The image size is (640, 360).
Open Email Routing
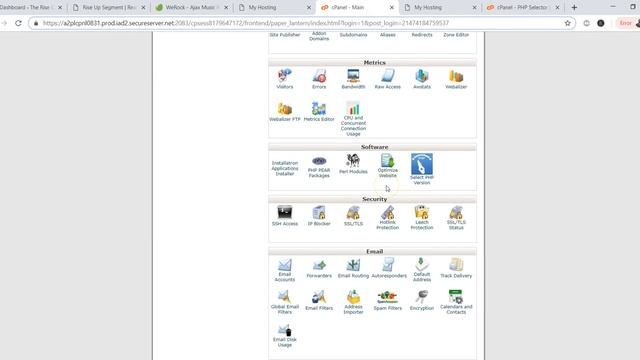pyautogui.click(x=353, y=269)
